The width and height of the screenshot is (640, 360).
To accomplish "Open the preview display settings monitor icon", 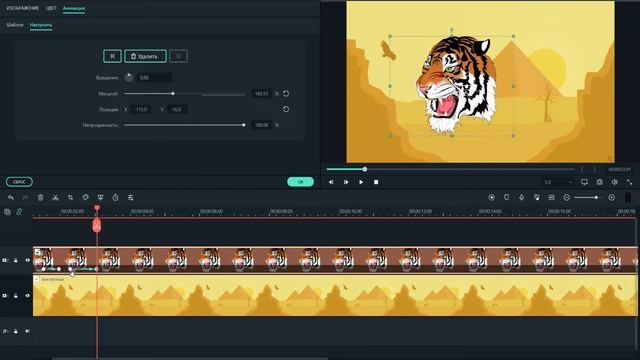I will click(x=584, y=182).
